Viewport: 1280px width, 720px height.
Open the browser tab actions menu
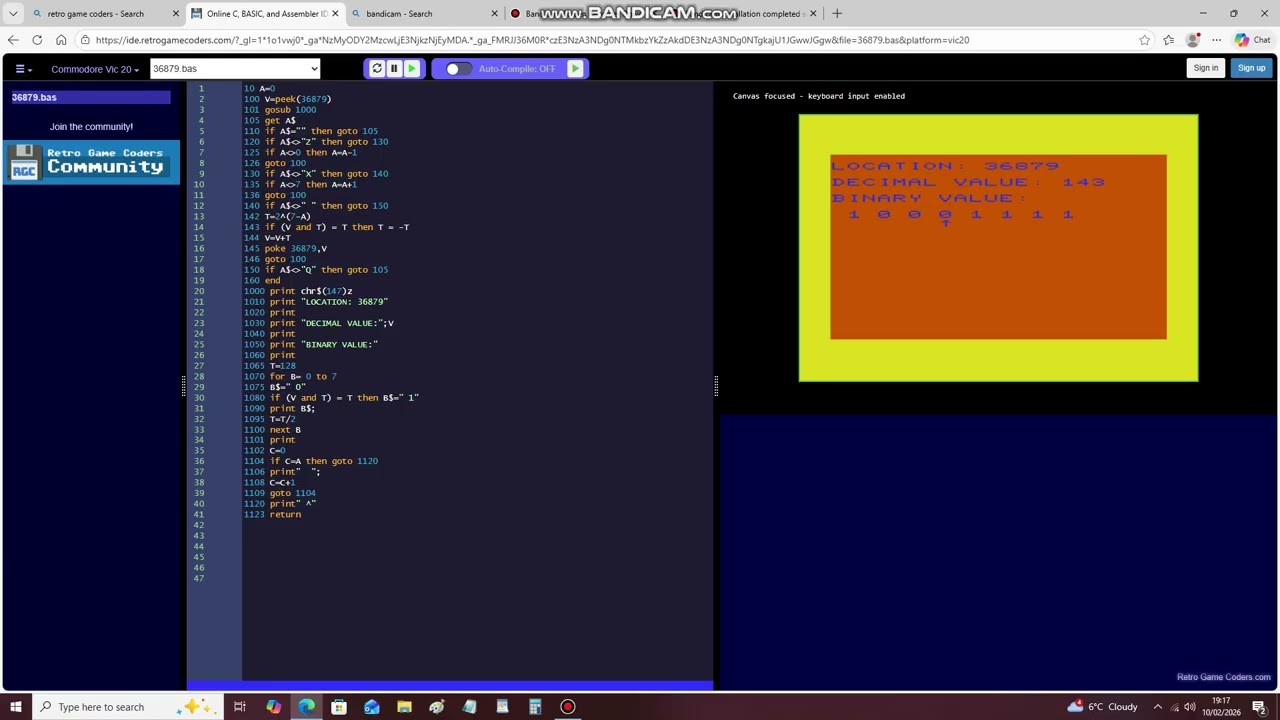pyautogui.click(x=13, y=14)
